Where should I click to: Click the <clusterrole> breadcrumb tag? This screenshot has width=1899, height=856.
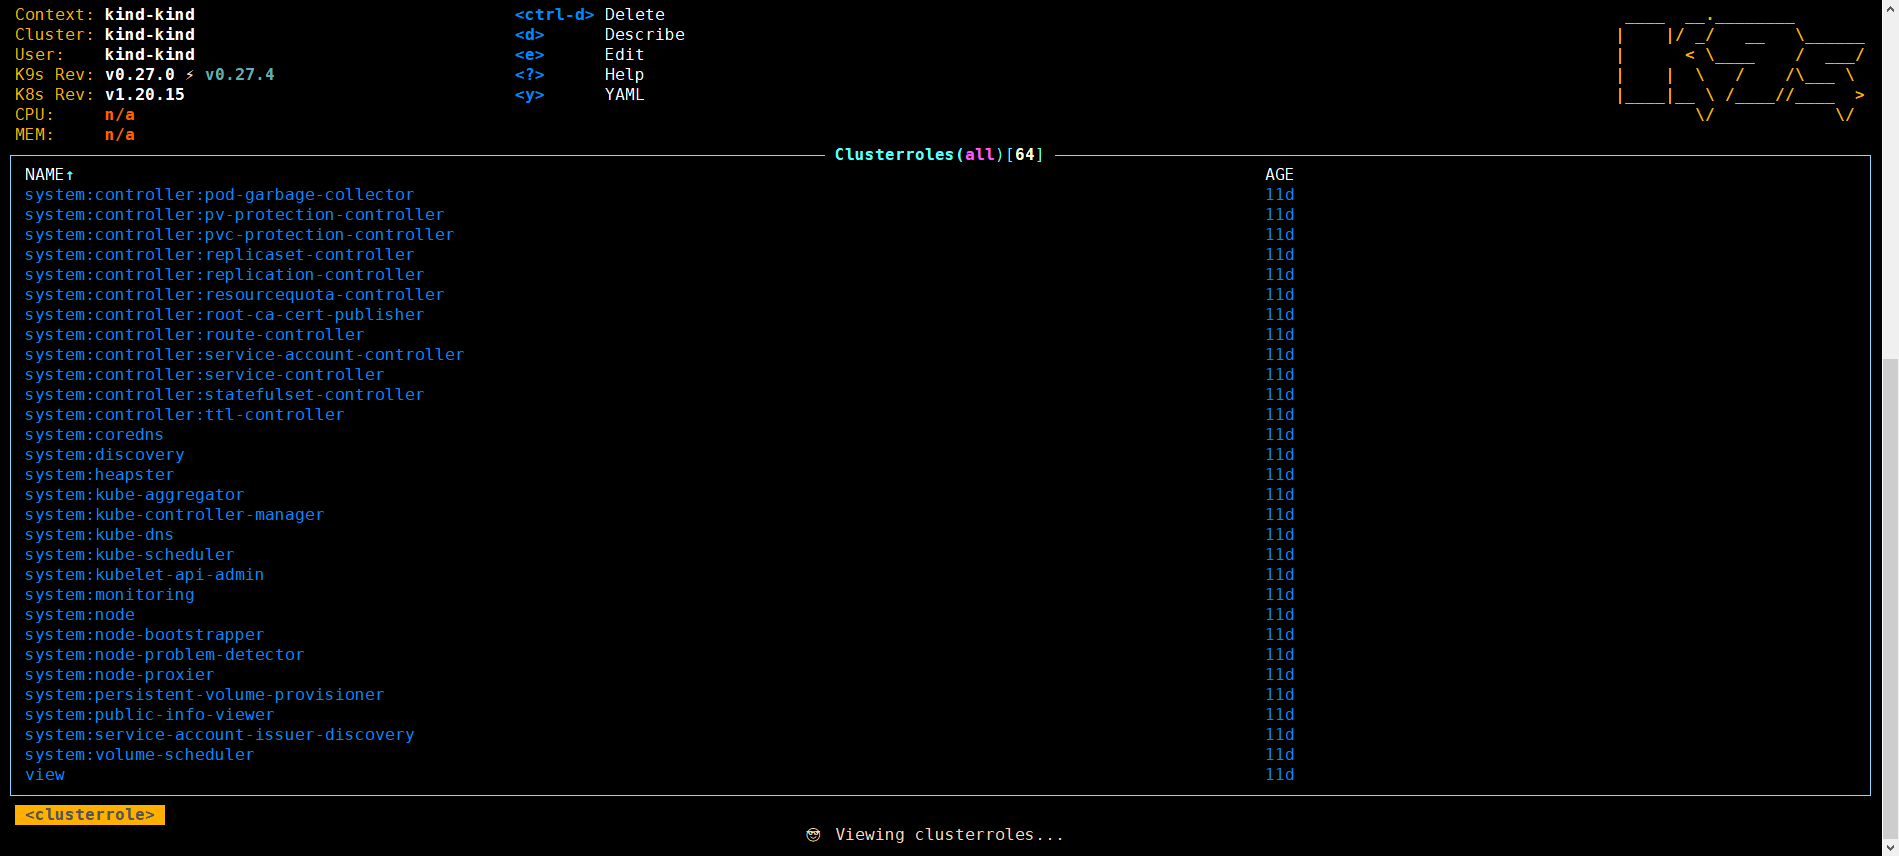[90, 815]
